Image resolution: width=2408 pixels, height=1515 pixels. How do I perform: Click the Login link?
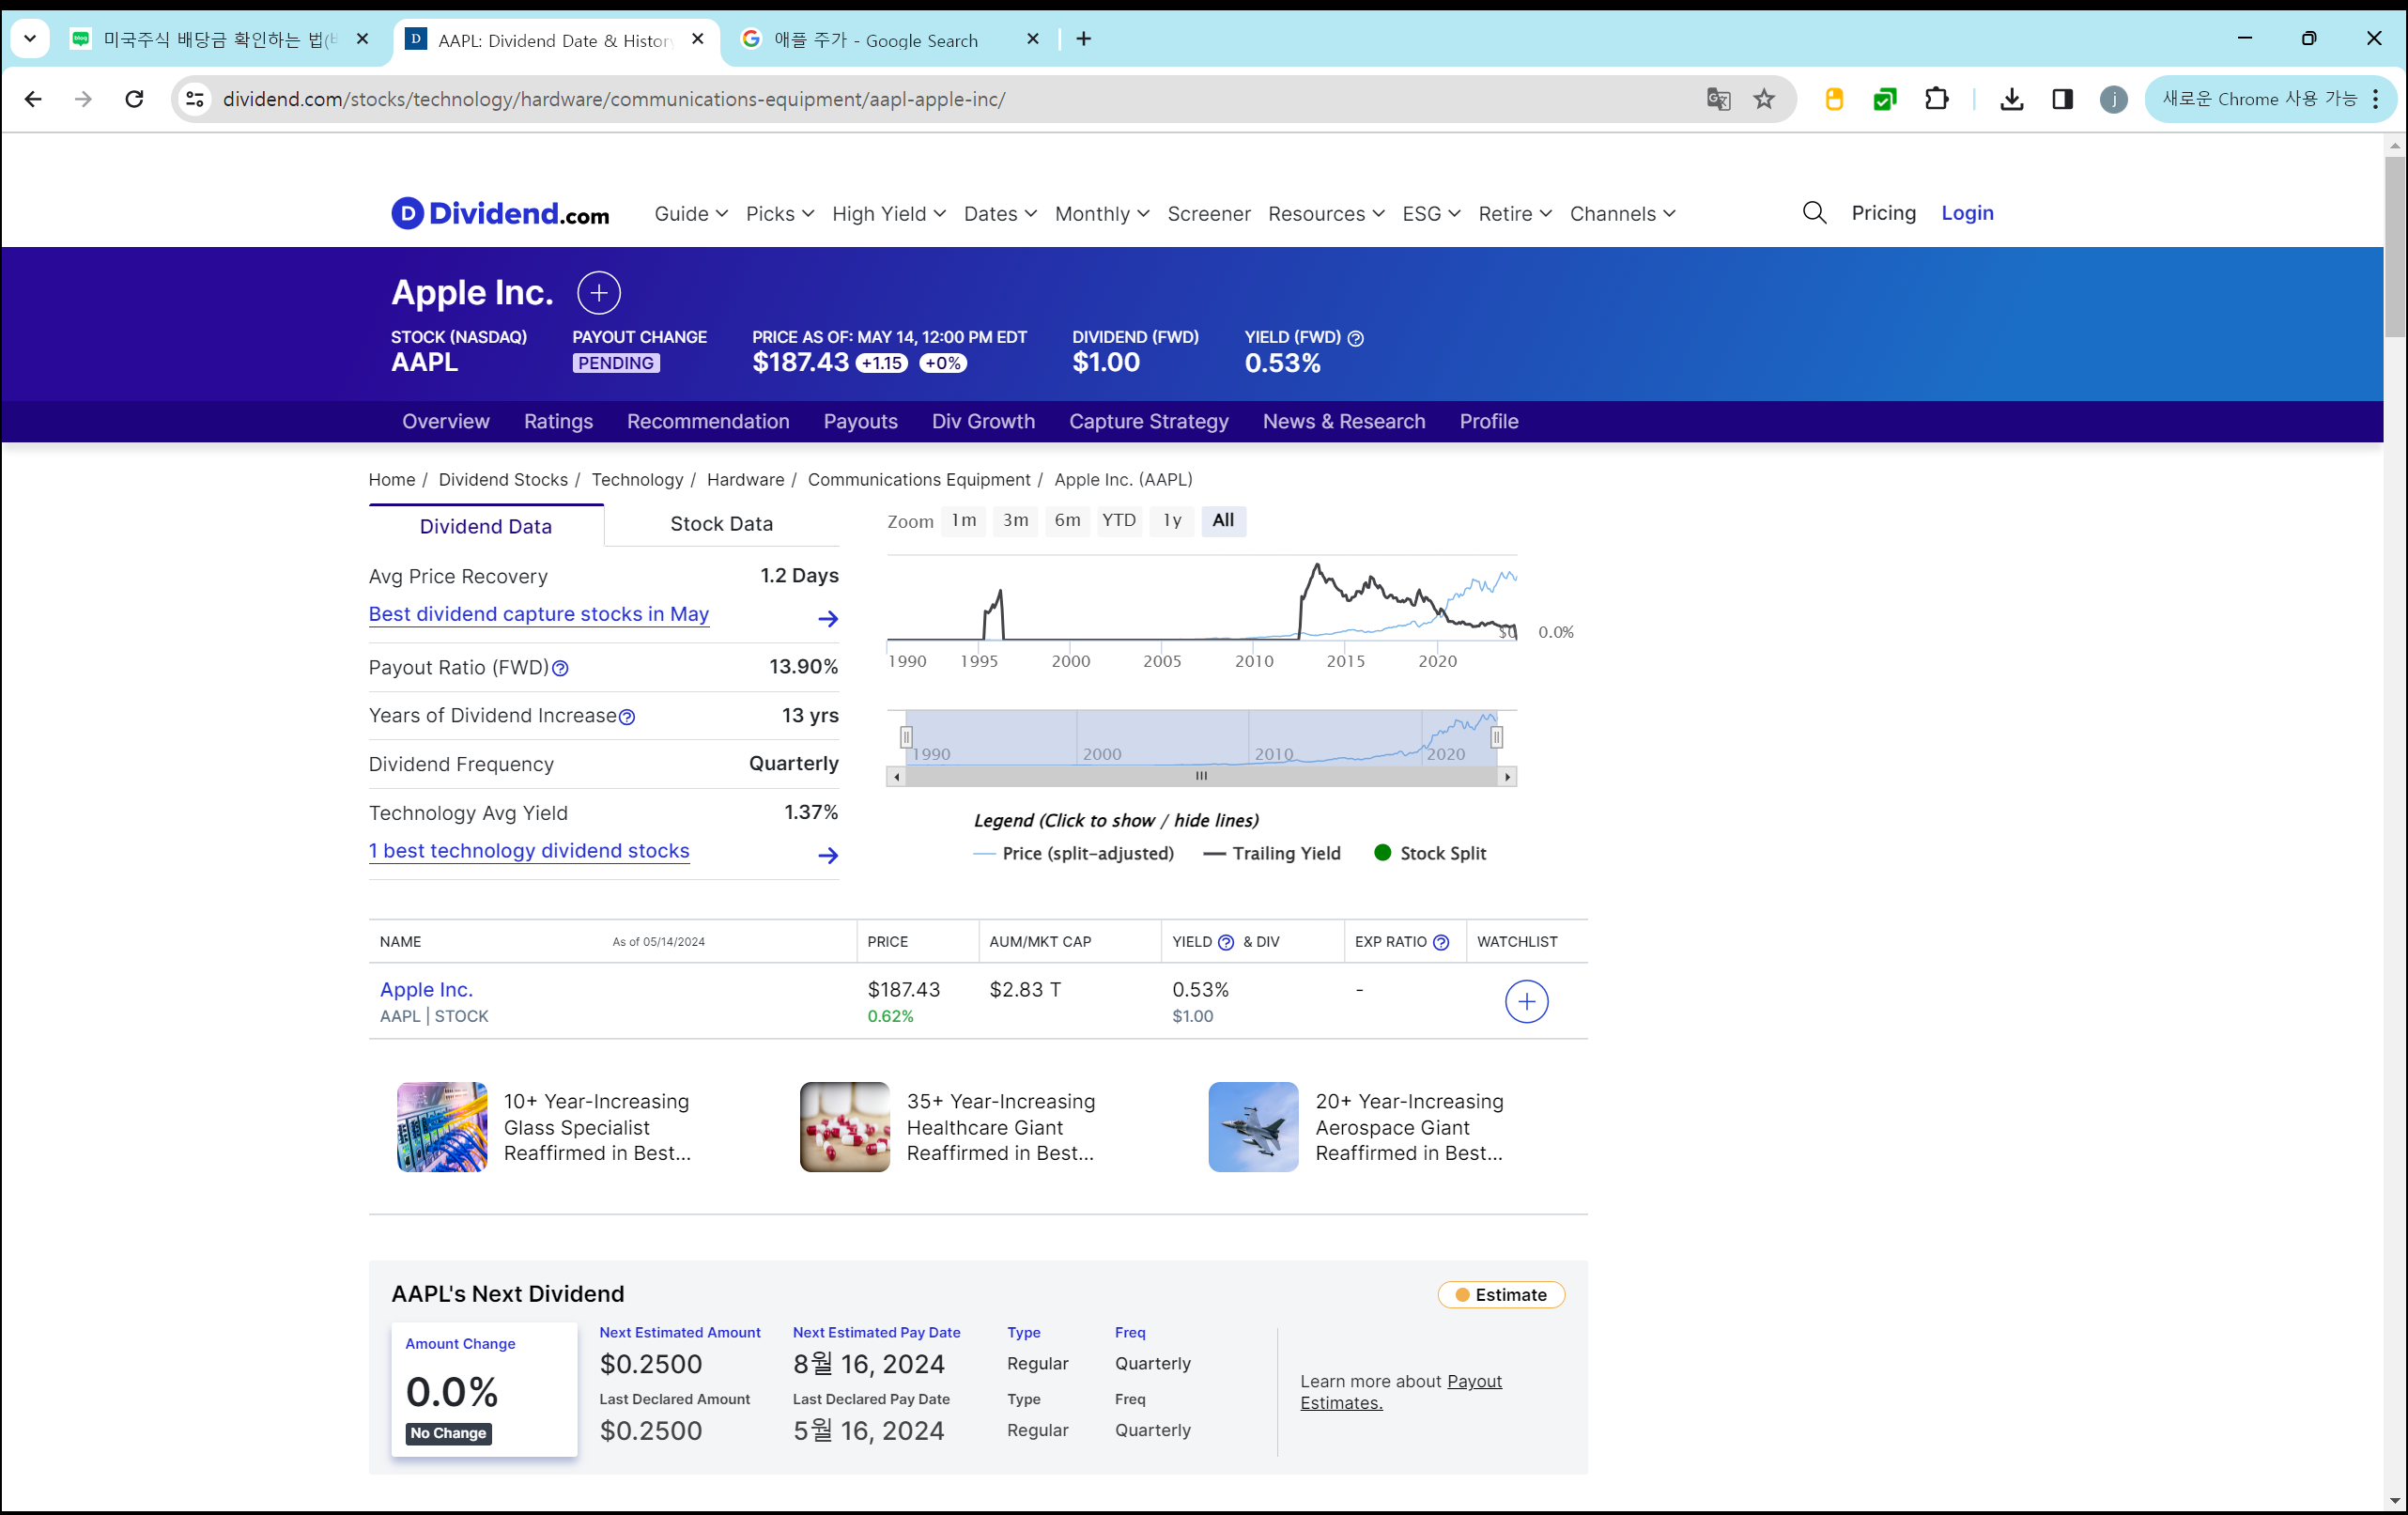(1966, 213)
